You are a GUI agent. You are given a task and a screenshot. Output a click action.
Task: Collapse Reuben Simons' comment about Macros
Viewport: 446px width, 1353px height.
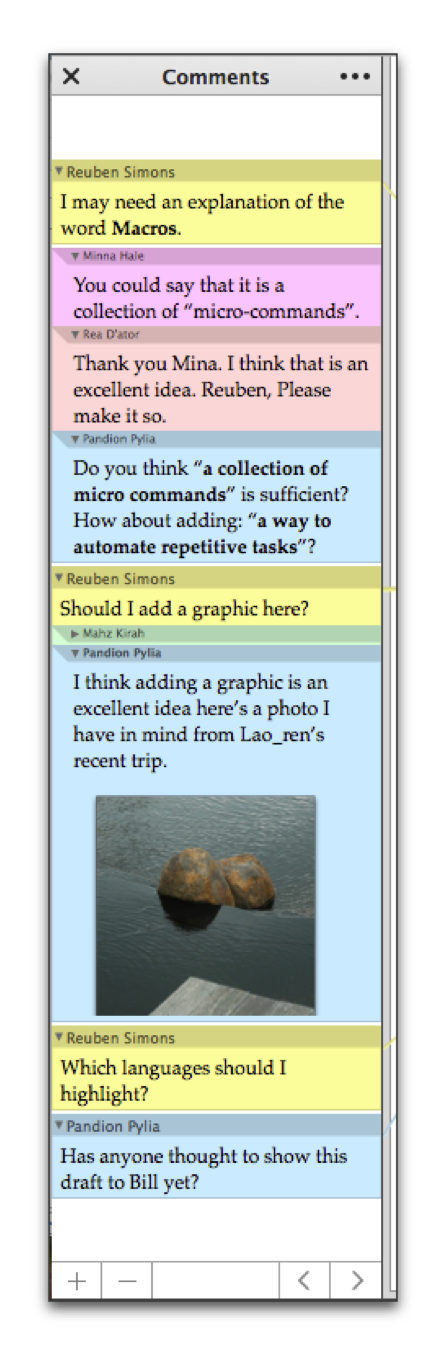tap(59, 172)
